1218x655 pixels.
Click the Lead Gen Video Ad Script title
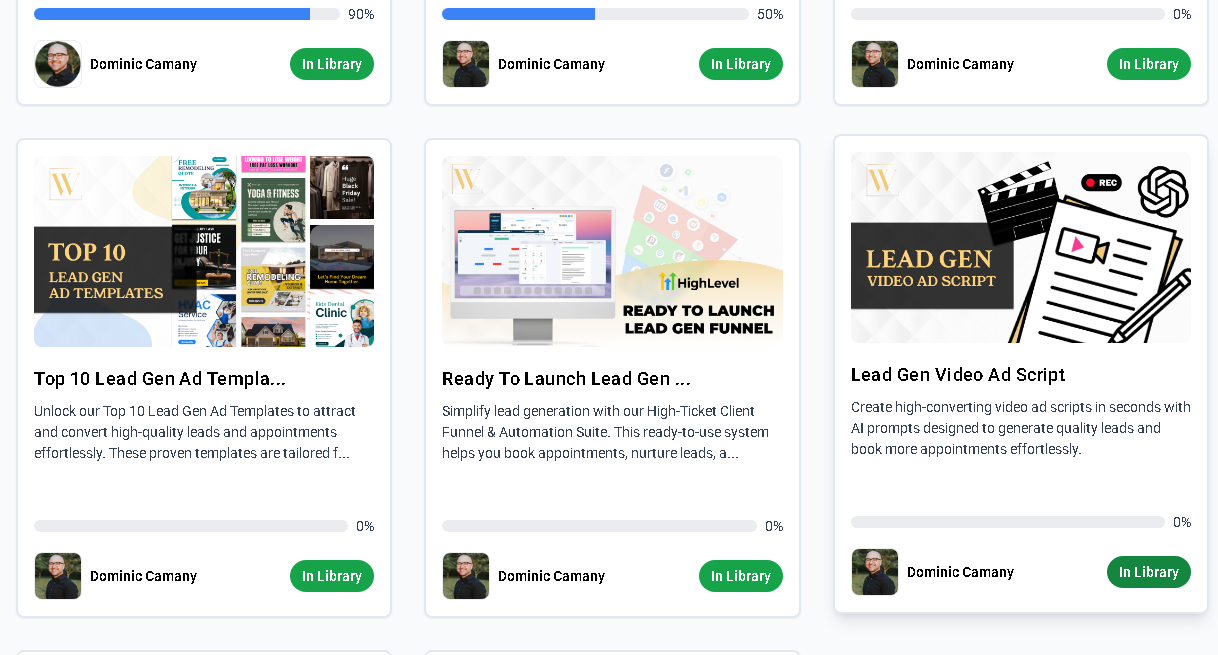point(958,375)
